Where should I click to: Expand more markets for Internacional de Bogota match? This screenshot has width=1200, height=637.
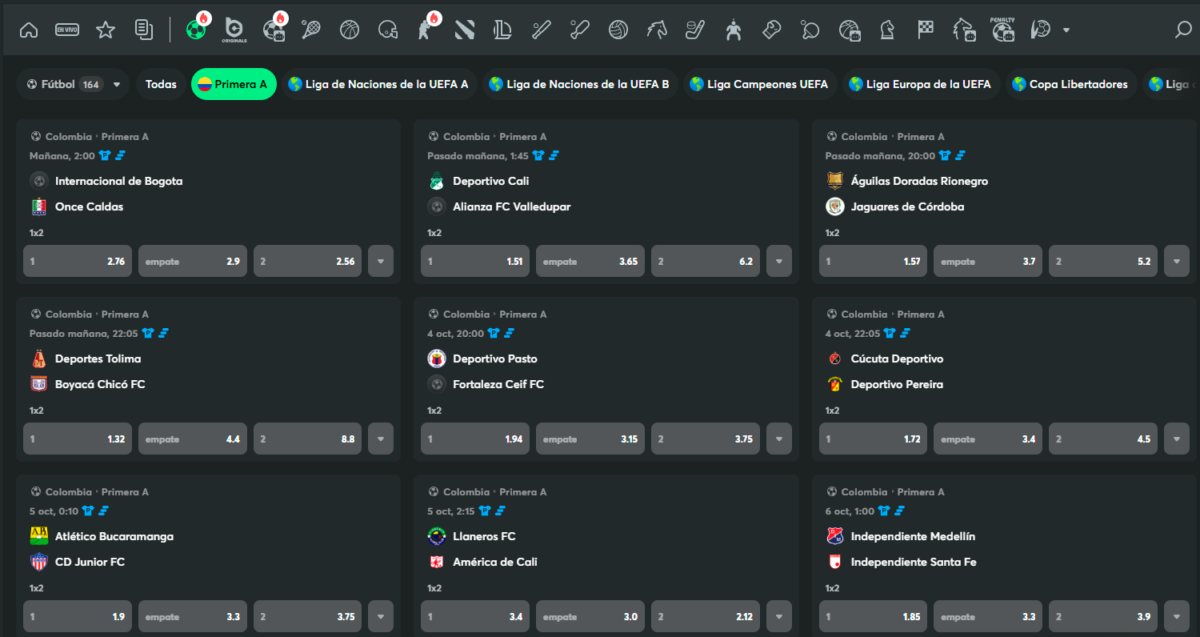click(381, 261)
